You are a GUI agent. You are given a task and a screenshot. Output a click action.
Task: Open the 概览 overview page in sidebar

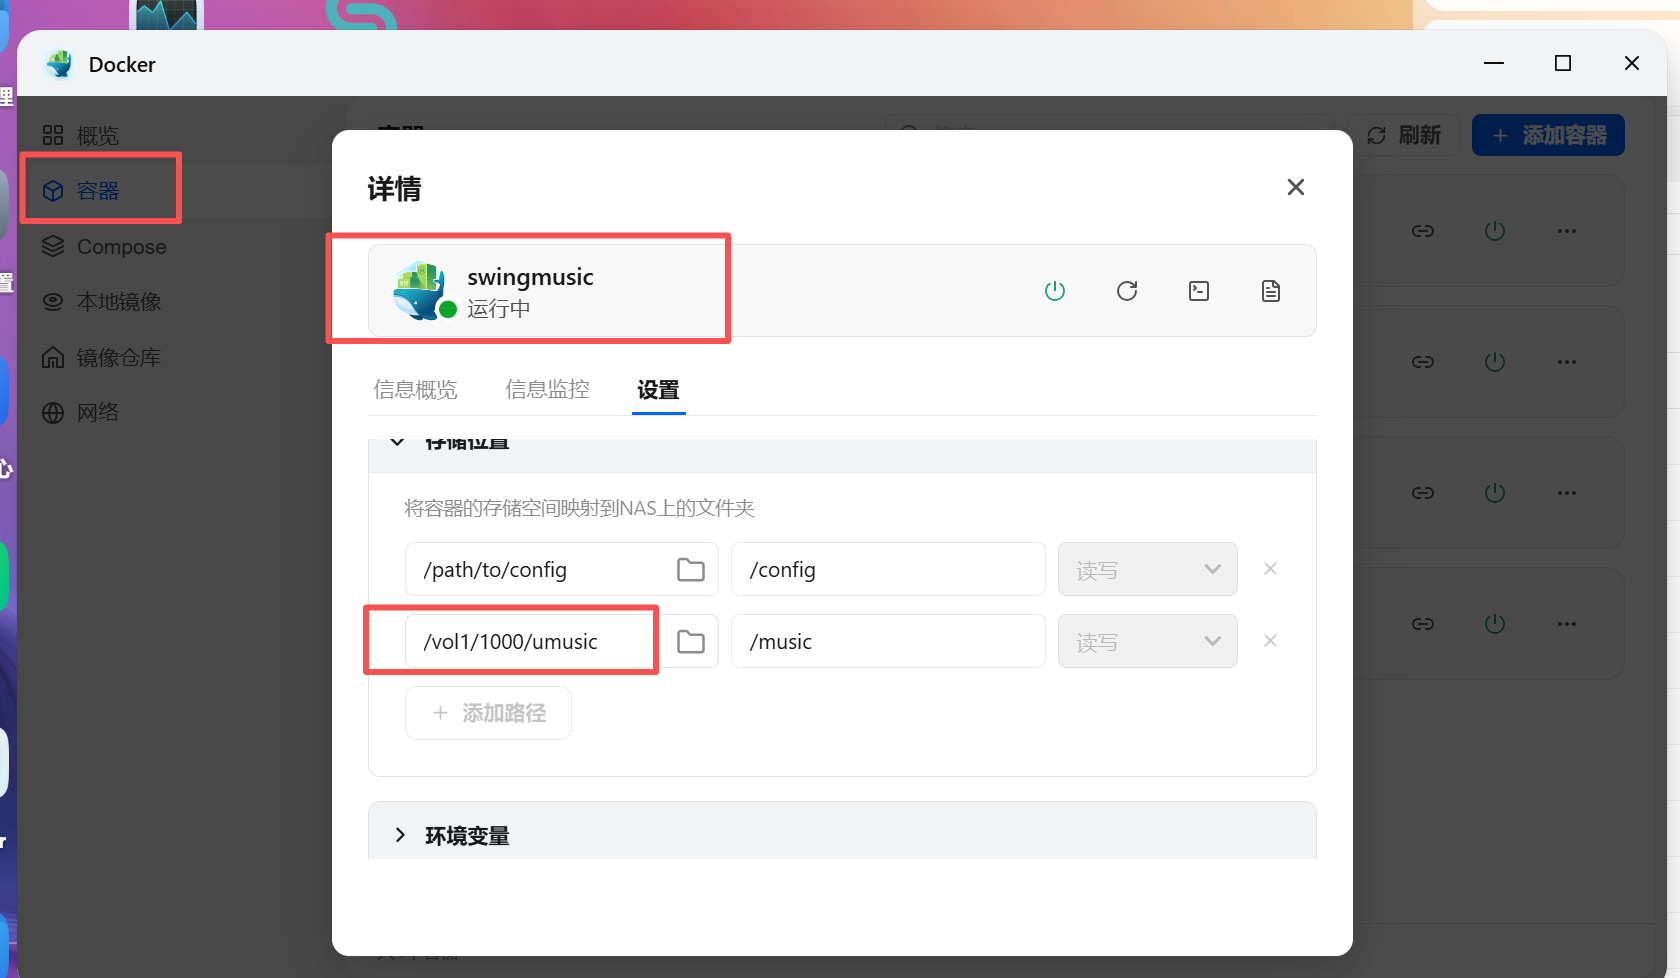click(81, 135)
